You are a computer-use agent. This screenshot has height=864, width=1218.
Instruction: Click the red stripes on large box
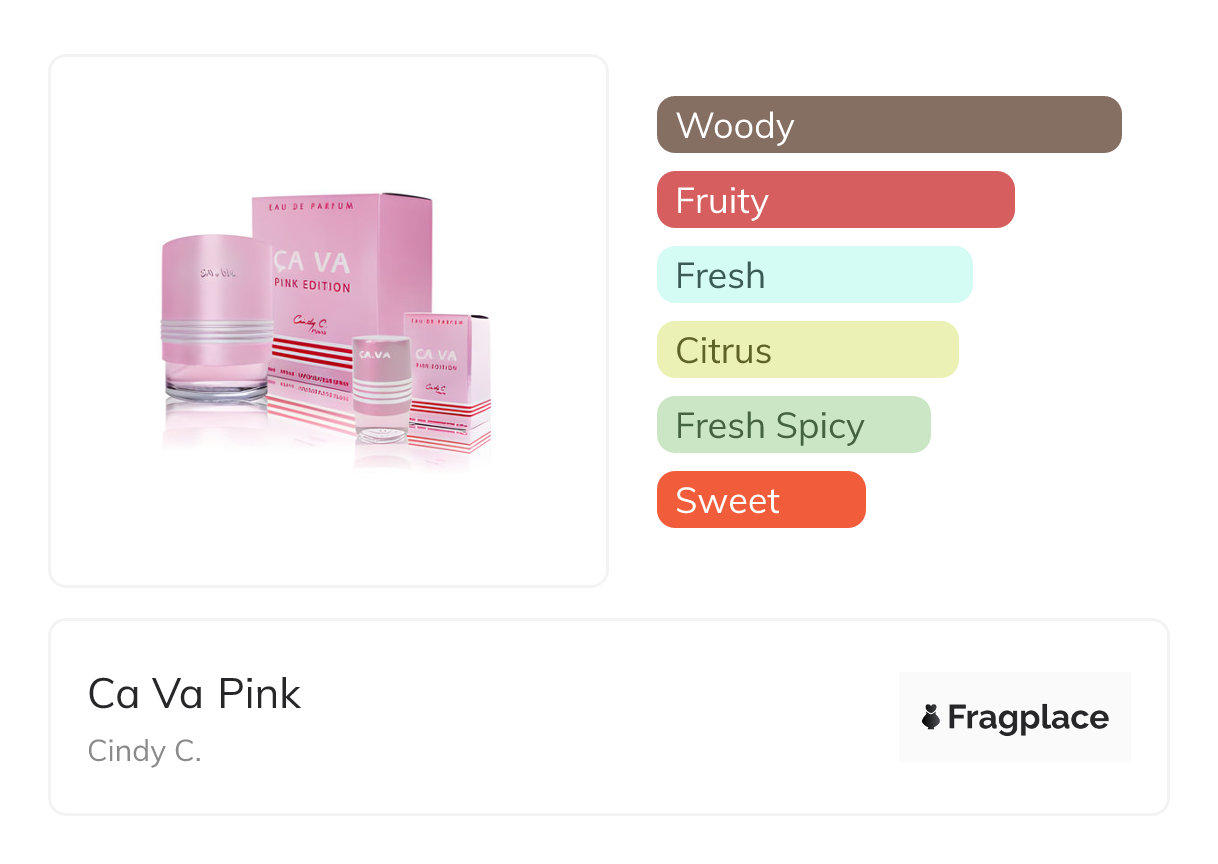310,350
